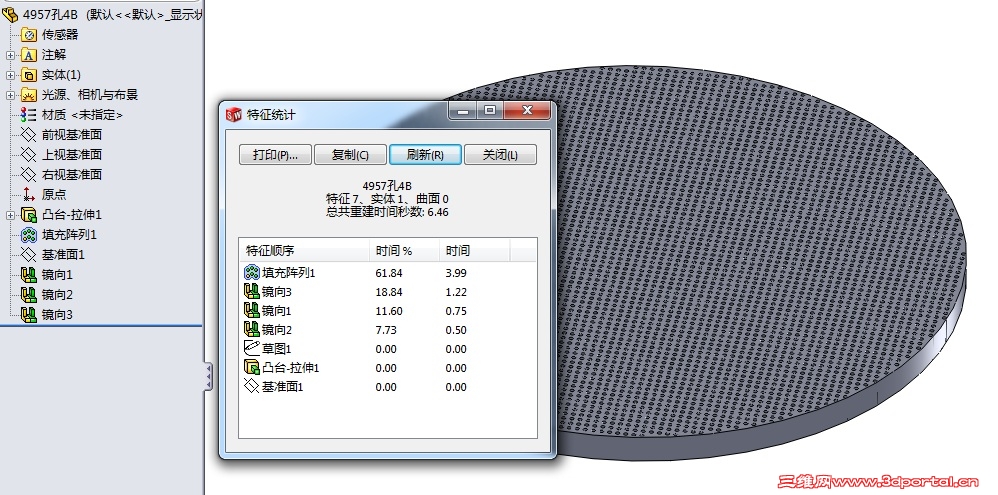
Task: Select the 61.84 time percent cell
Action: (389, 273)
